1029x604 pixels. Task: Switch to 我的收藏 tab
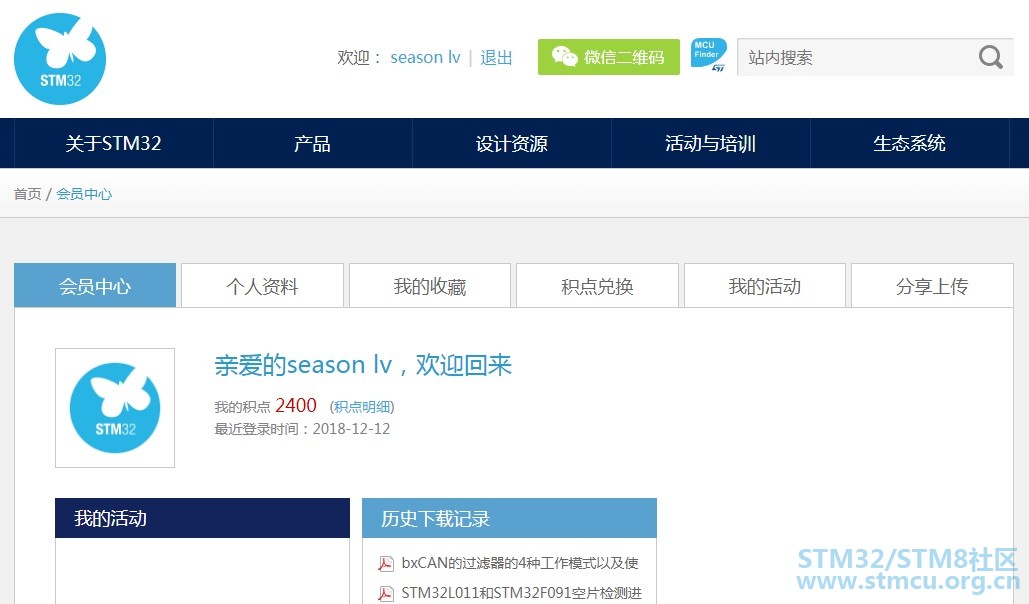click(x=430, y=286)
